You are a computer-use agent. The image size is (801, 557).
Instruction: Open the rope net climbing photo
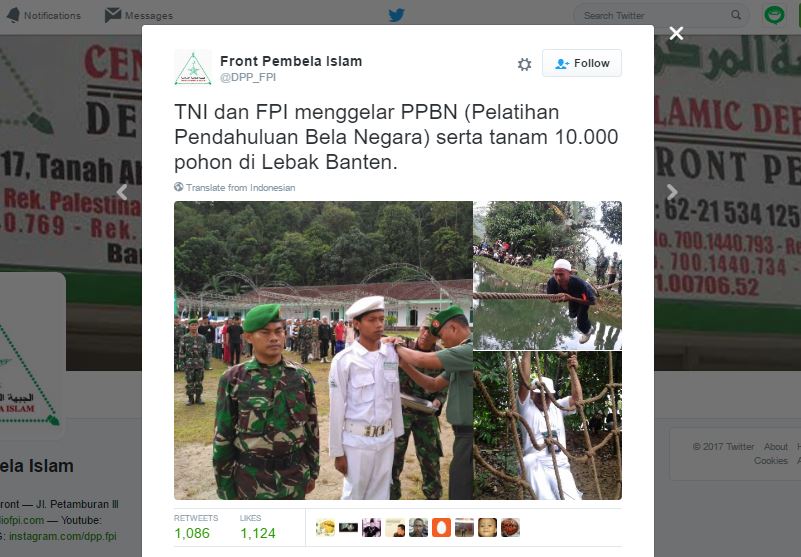548,426
